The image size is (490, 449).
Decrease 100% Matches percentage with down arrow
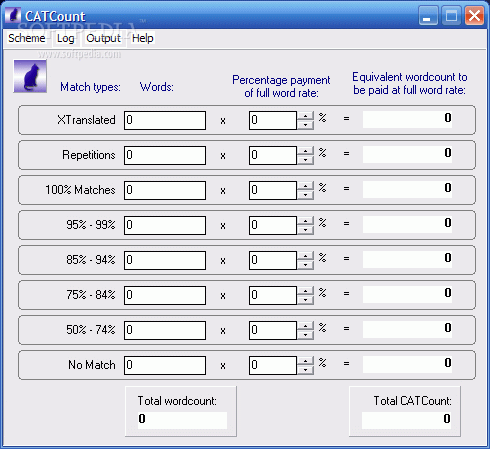(305, 195)
